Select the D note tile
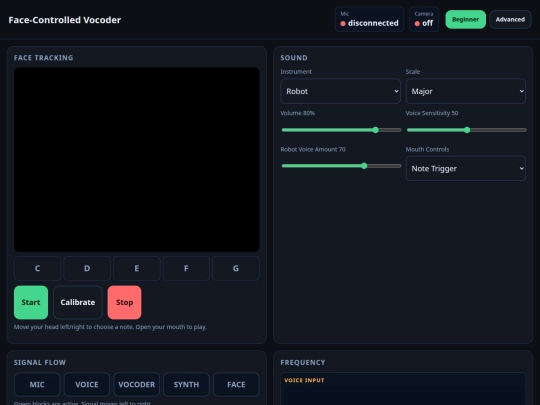Screen dimensions: 540x405 pos(87,268)
